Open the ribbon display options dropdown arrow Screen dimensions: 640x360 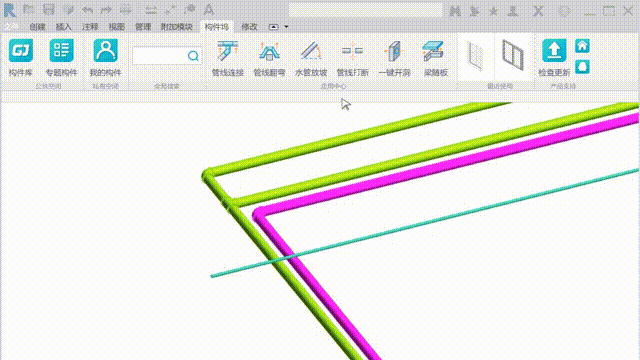(x=286, y=27)
